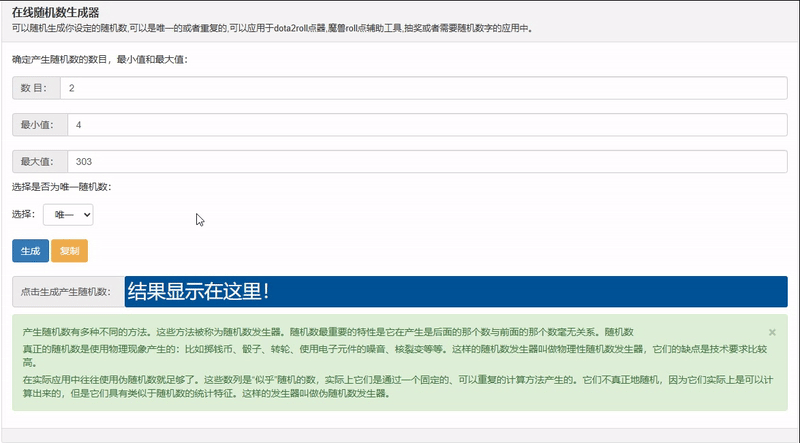
Task: Click the 选择 label next to dropdown
Action: [x=23, y=214]
